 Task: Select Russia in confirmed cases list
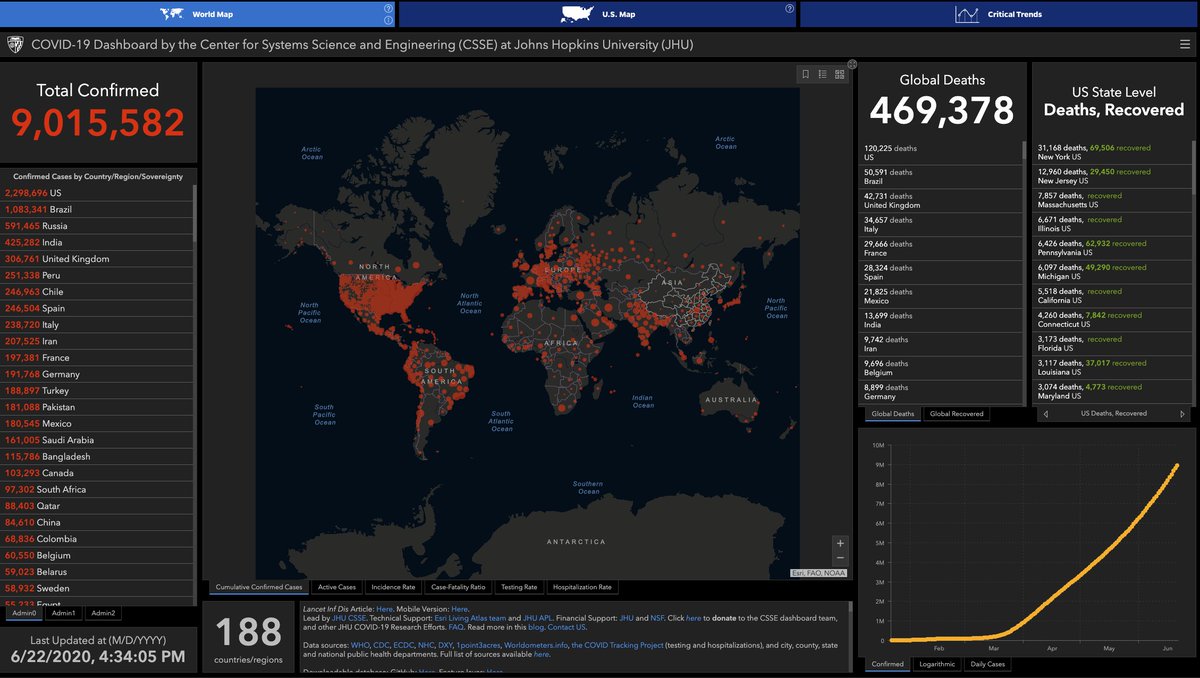97,226
